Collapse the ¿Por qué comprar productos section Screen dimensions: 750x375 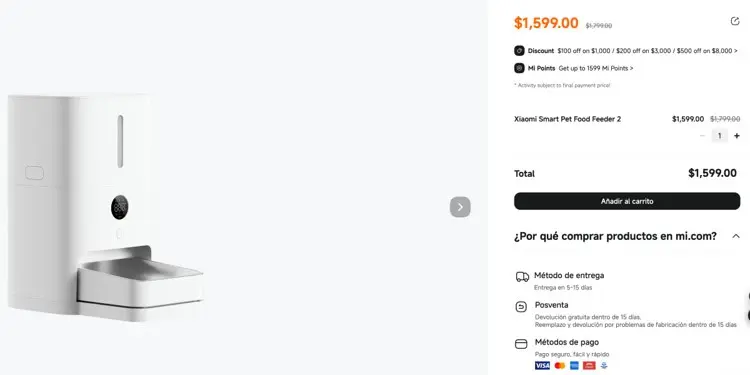(x=736, y=236)
